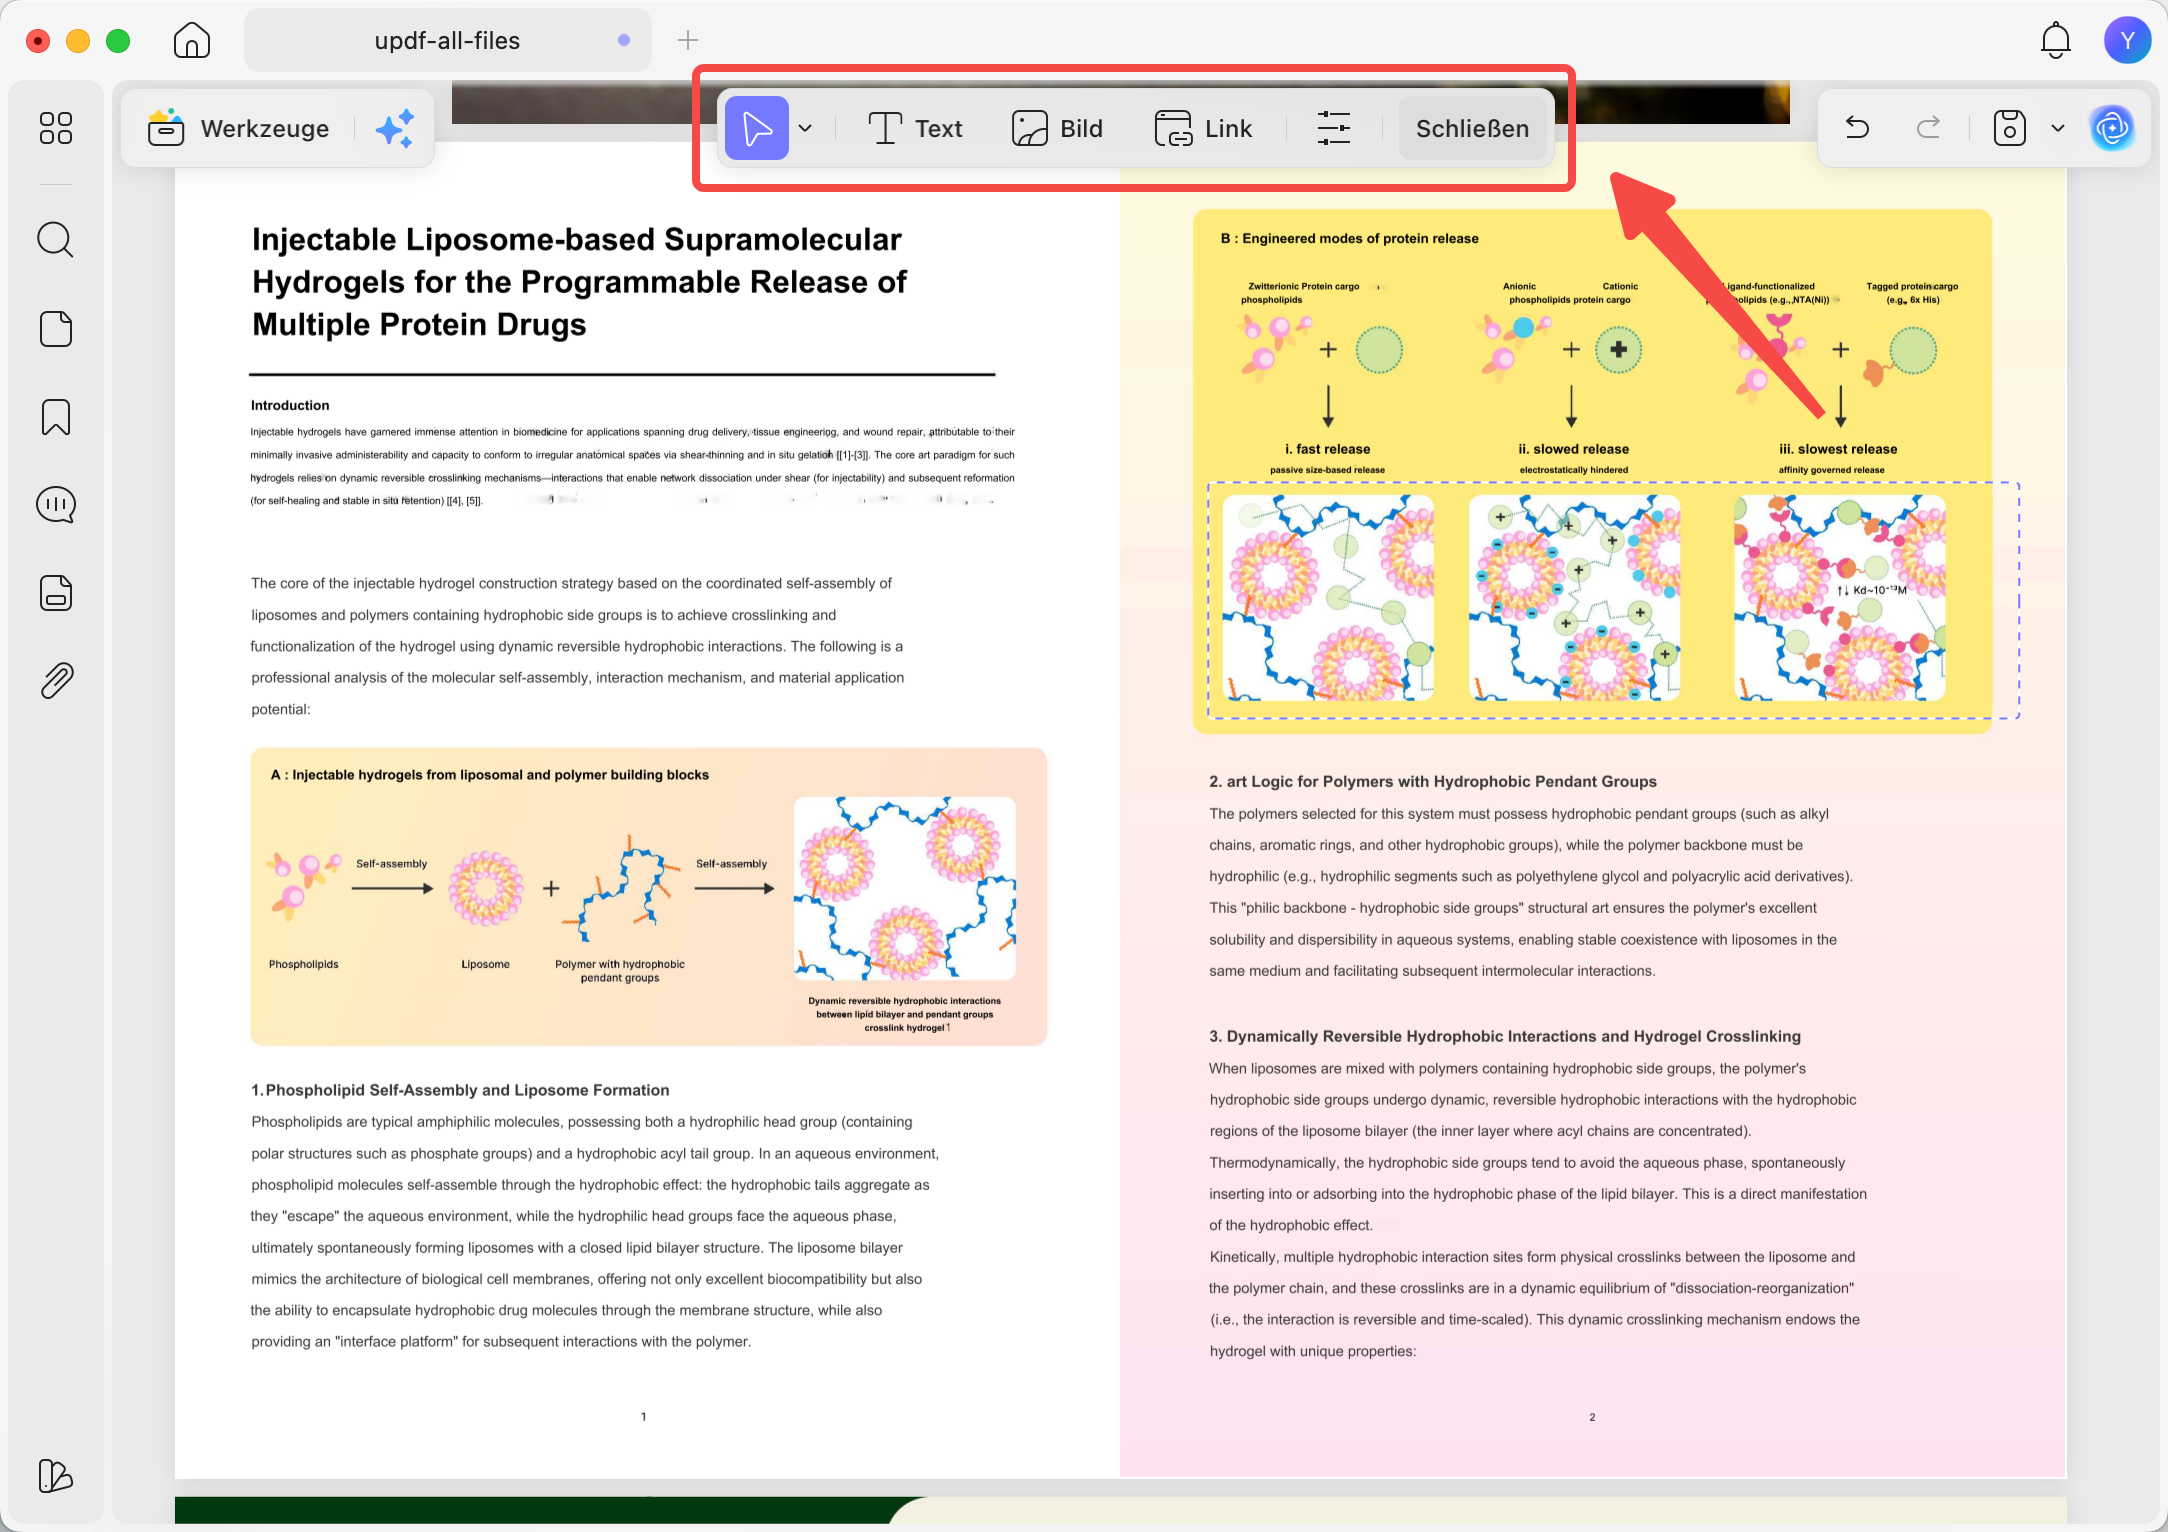Image resolution: width=2168 pixels, height=1532 pixels.
Task: Click the Schließen button
Action: (x=1473, y=129)
